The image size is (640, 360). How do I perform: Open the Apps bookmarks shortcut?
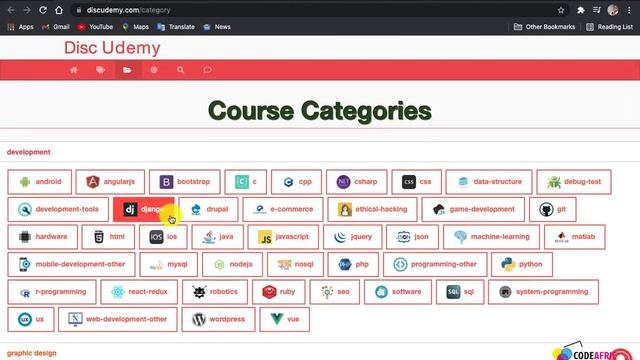coord(20,27)
